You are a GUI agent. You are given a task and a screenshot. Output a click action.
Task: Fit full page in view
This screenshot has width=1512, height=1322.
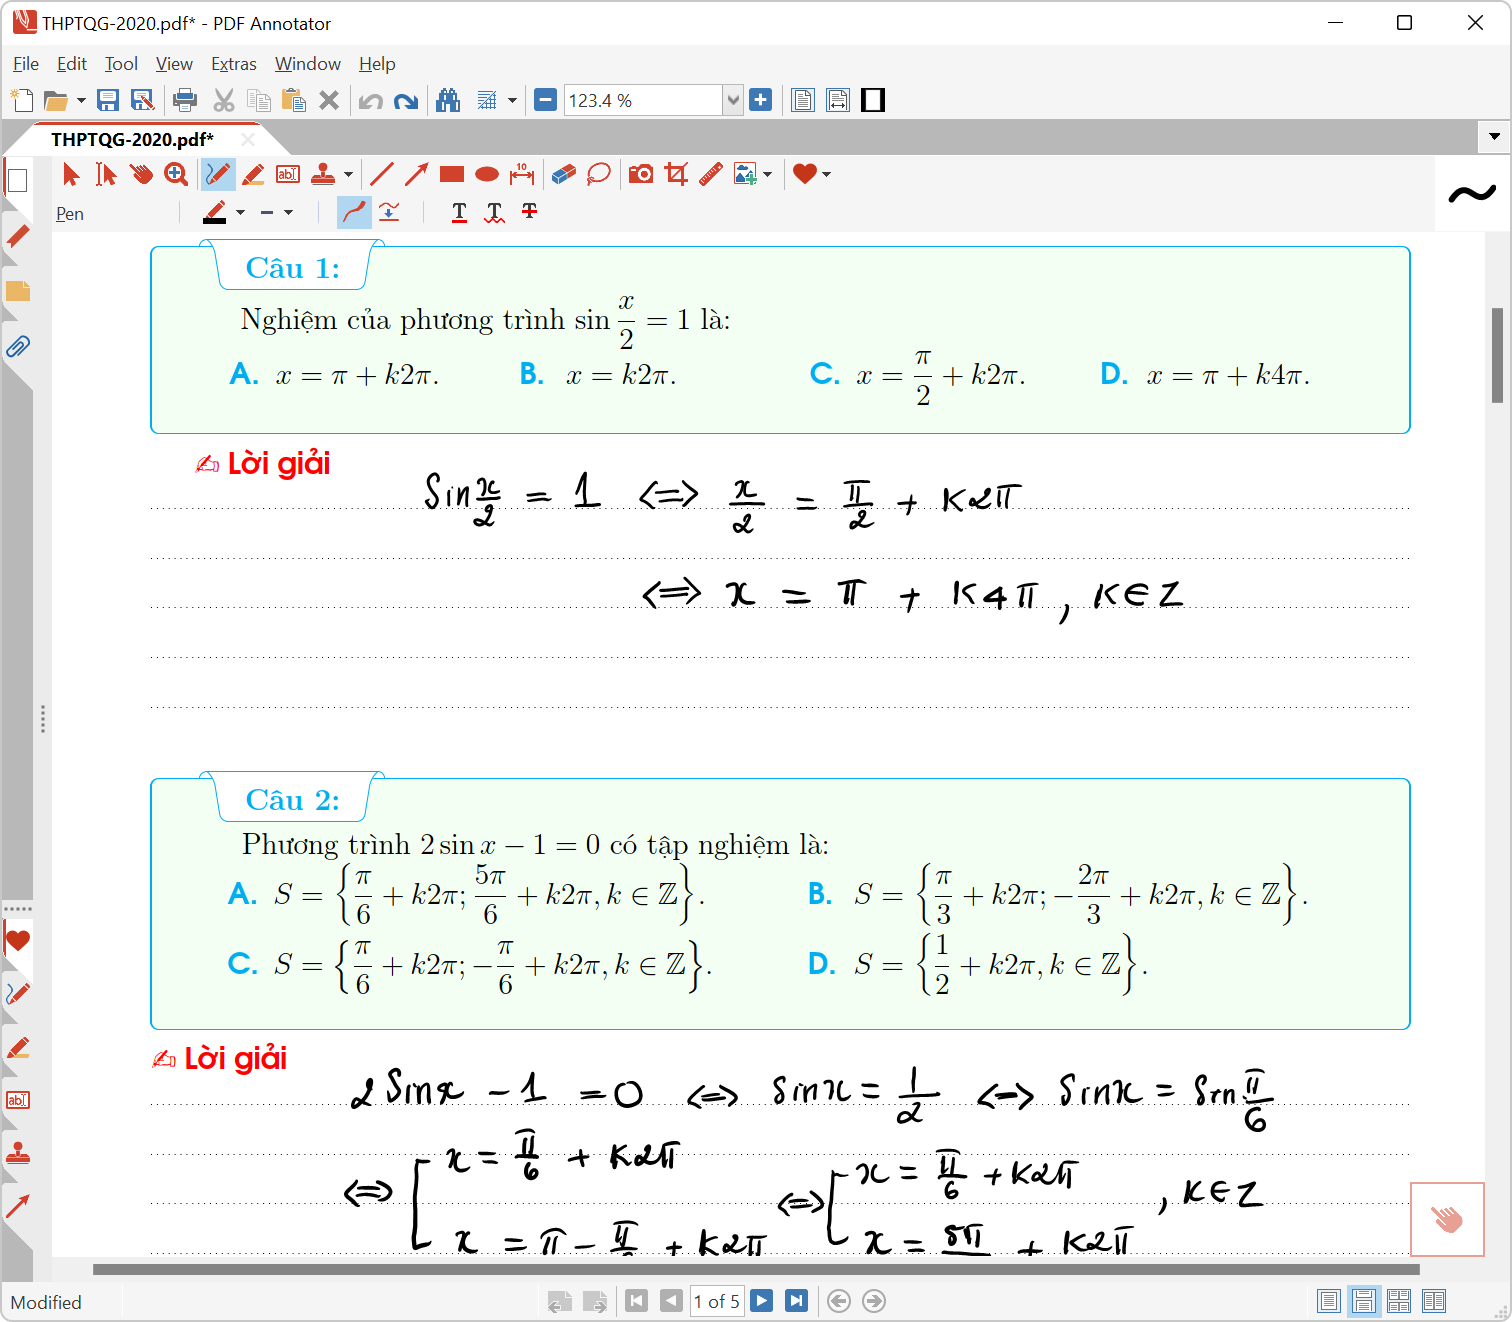pyautogui.click(x=803, y=100)
